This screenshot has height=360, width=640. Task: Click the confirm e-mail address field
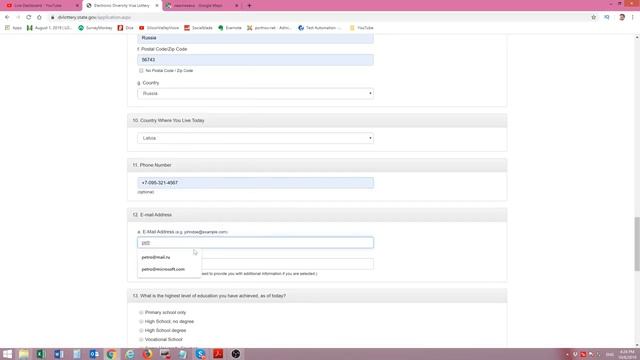point(287,264)
